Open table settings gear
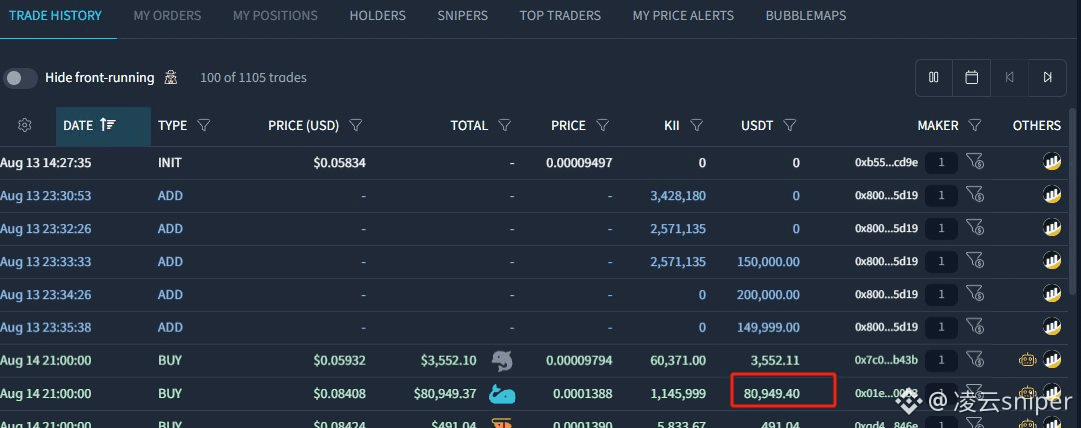Viewport: 1081px width, 428px height. 25,125
